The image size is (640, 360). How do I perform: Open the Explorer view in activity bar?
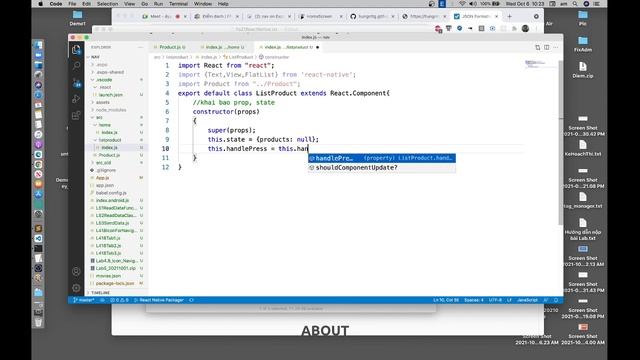(x=76, y=50)
